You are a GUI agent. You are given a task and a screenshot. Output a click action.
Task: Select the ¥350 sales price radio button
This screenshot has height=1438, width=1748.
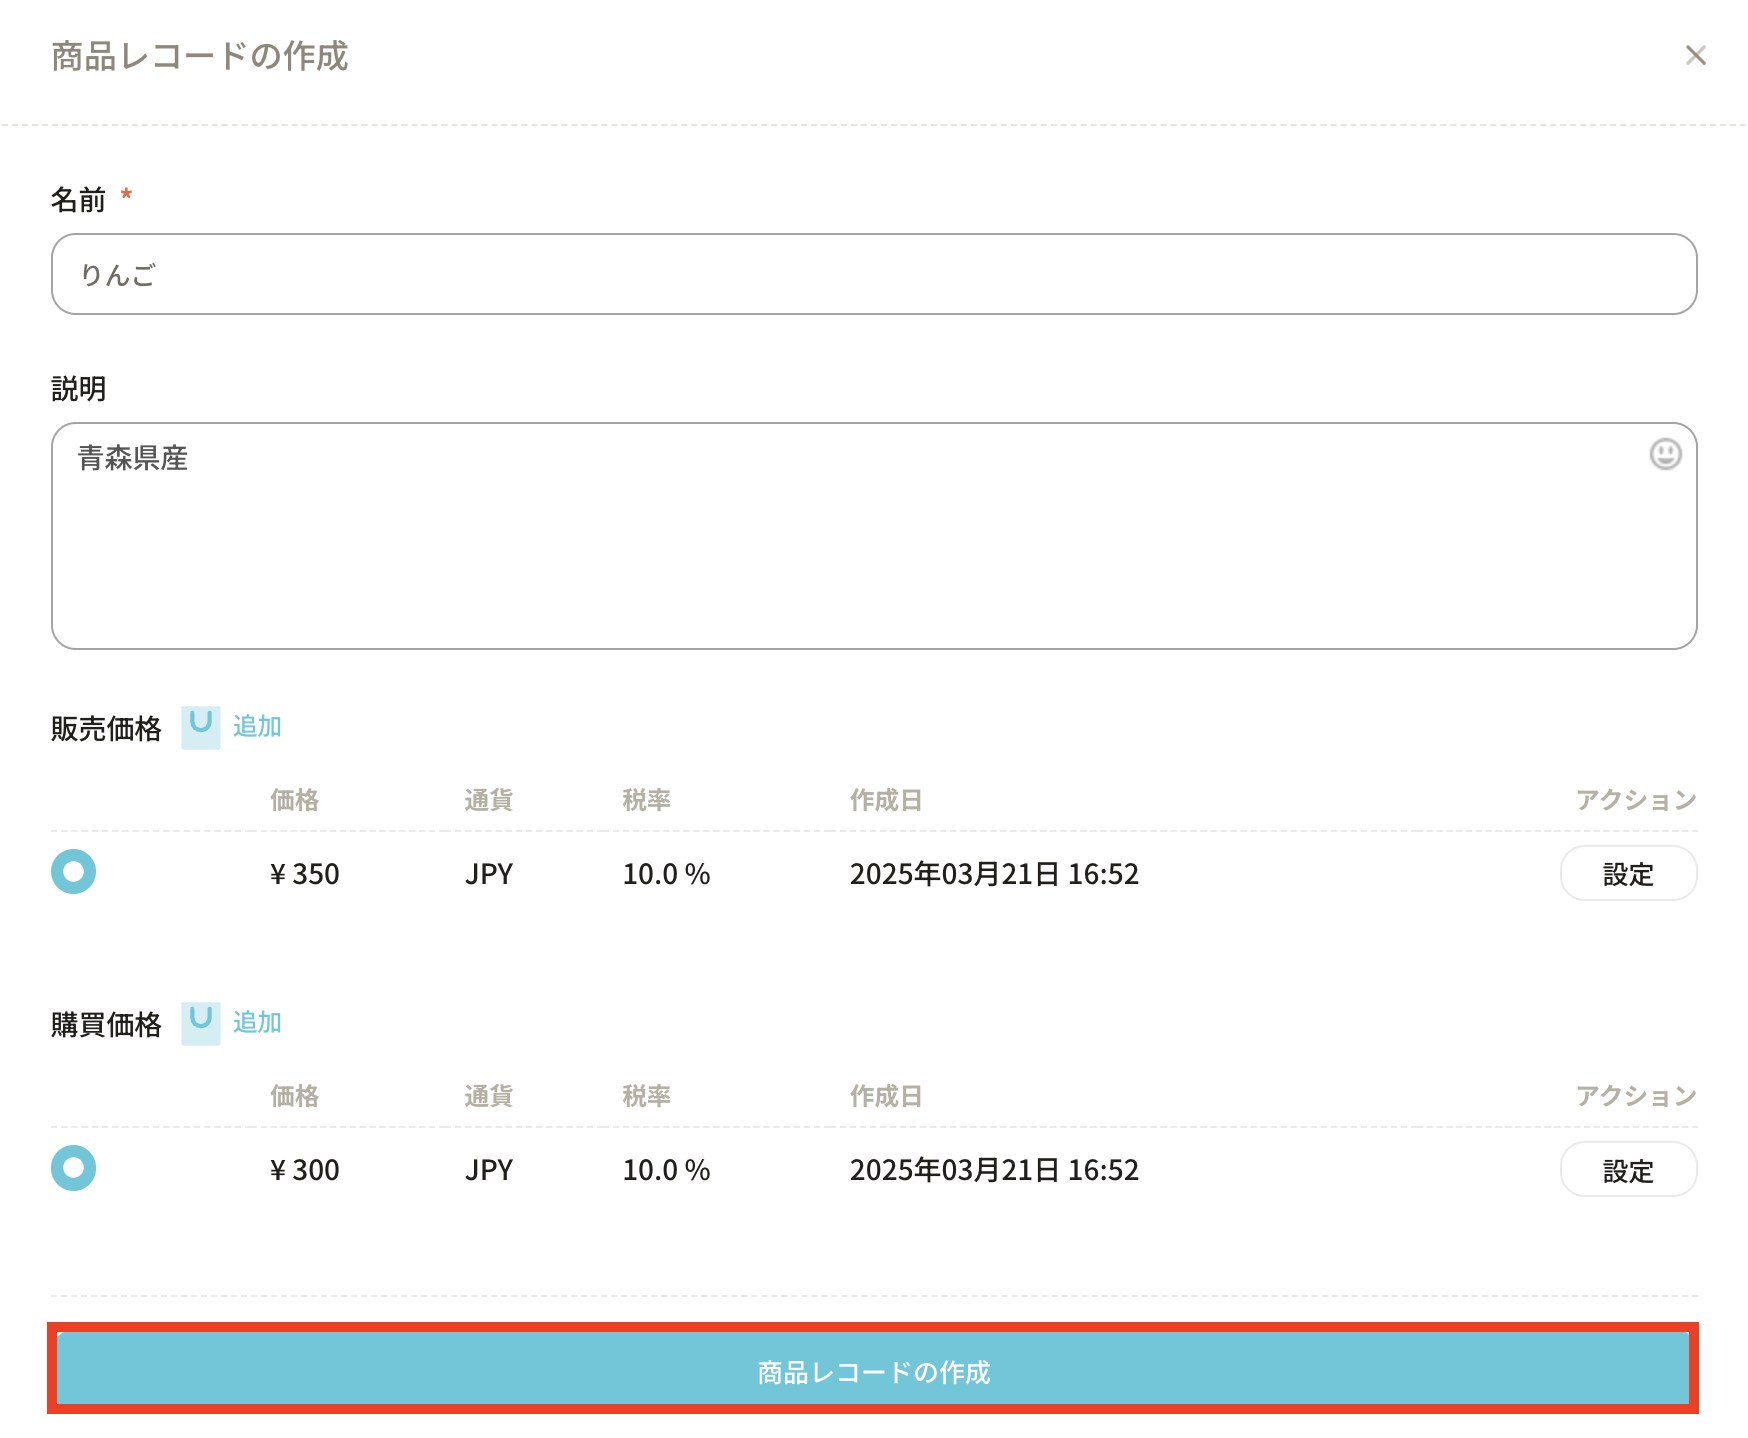pos(74,872)
